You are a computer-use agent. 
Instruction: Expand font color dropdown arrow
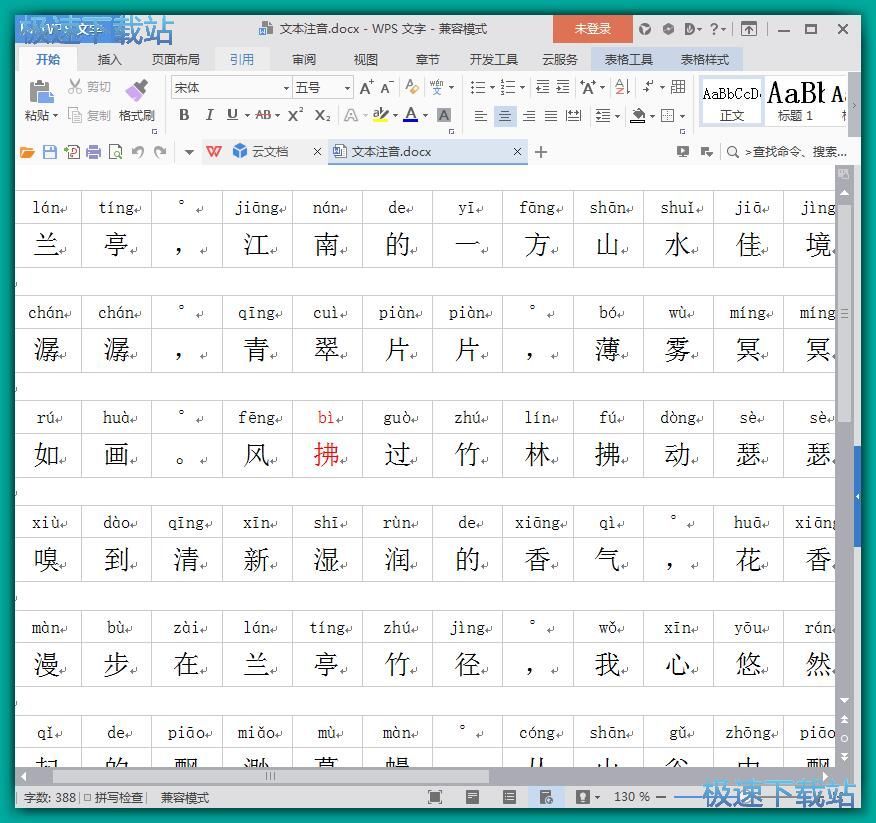(426, 116)
